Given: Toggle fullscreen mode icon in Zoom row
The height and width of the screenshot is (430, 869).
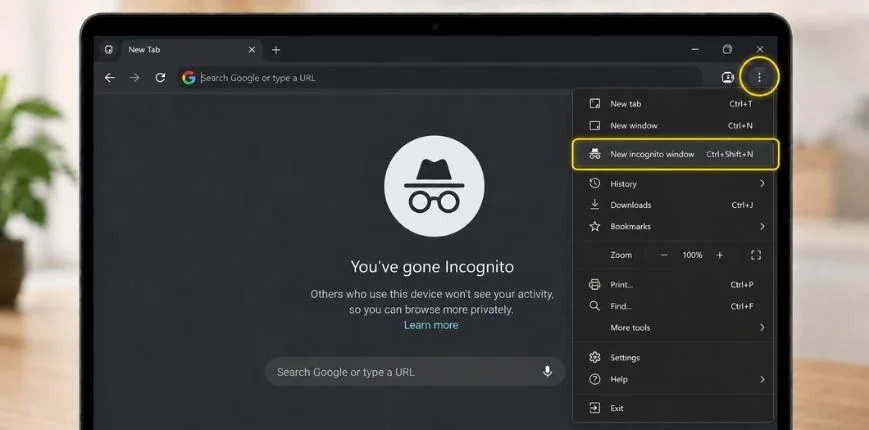Looking at the screenshot, I should (756, 255).
